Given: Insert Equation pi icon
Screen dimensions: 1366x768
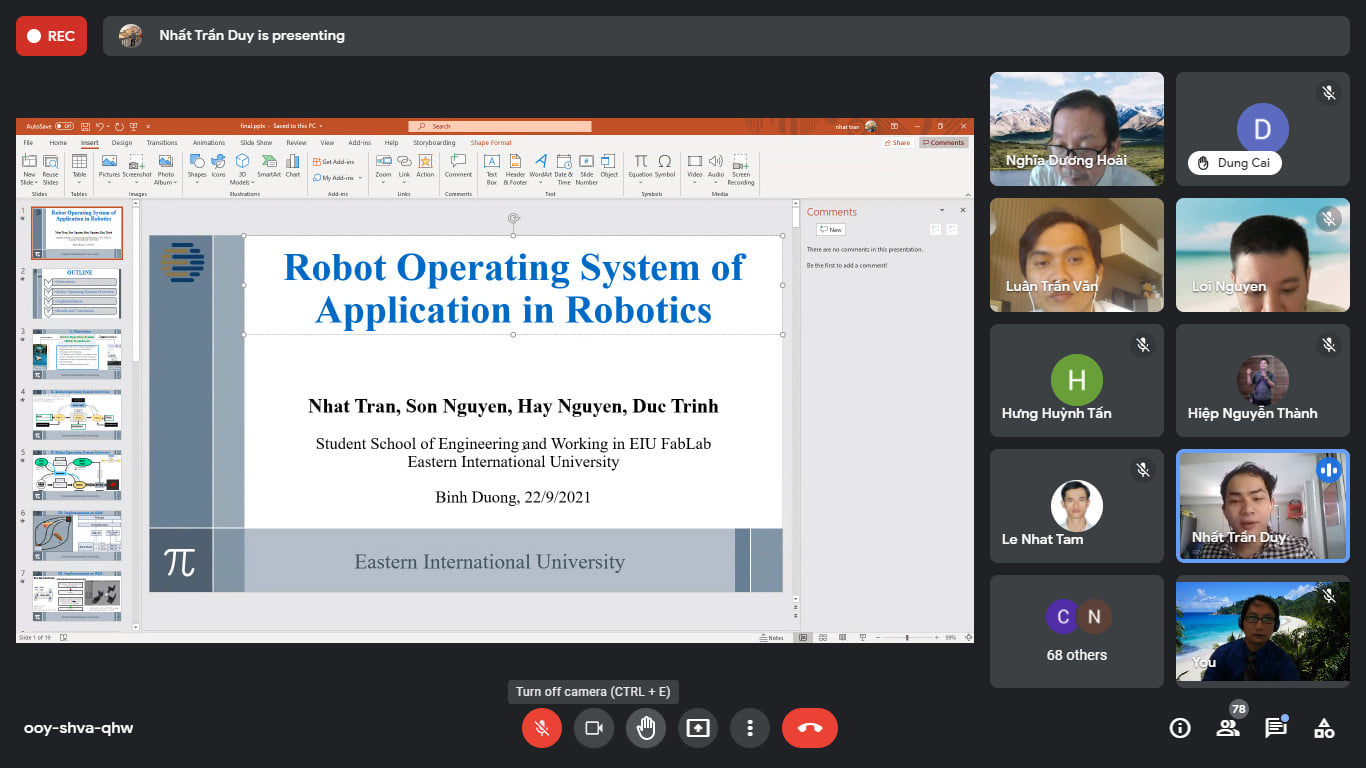Looking at the screenshot, I should click(x=640, y=161).
